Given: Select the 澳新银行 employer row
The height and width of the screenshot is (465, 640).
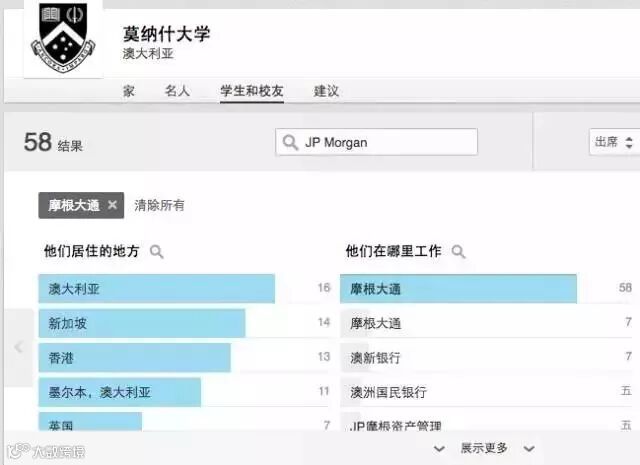Looking at the screenshot, I should click(486, 358).
